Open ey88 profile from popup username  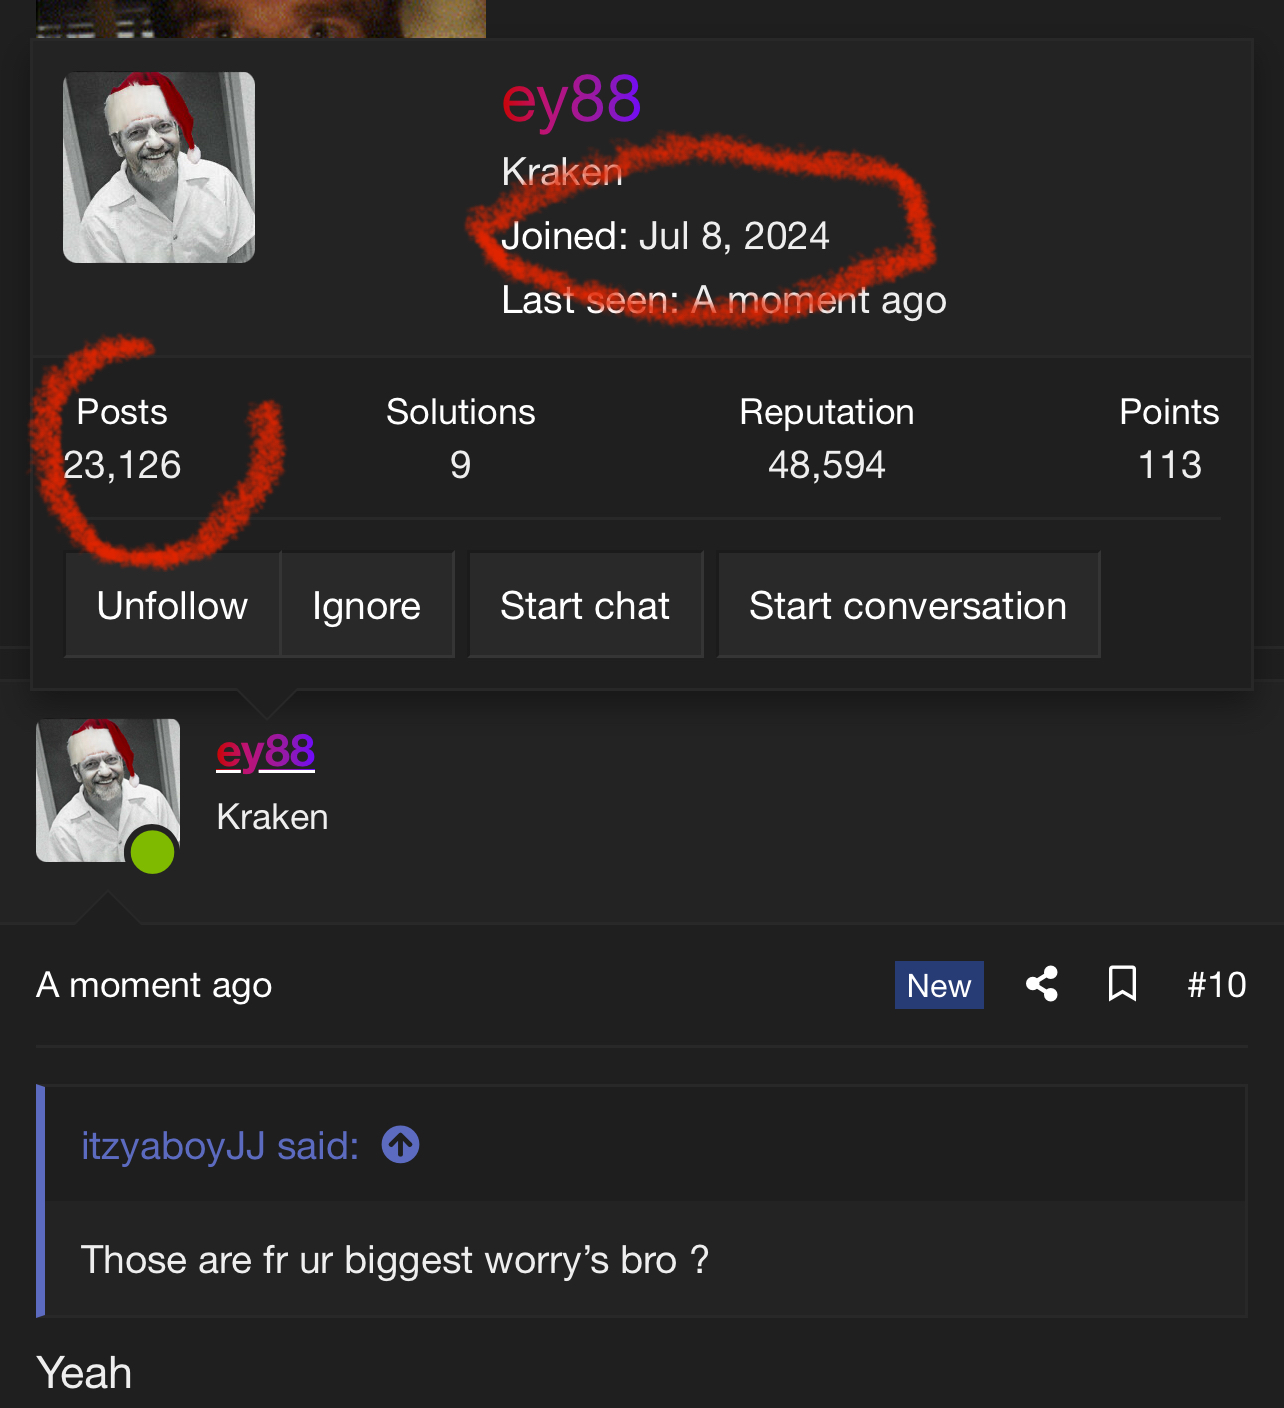click(x=571, y=100)
